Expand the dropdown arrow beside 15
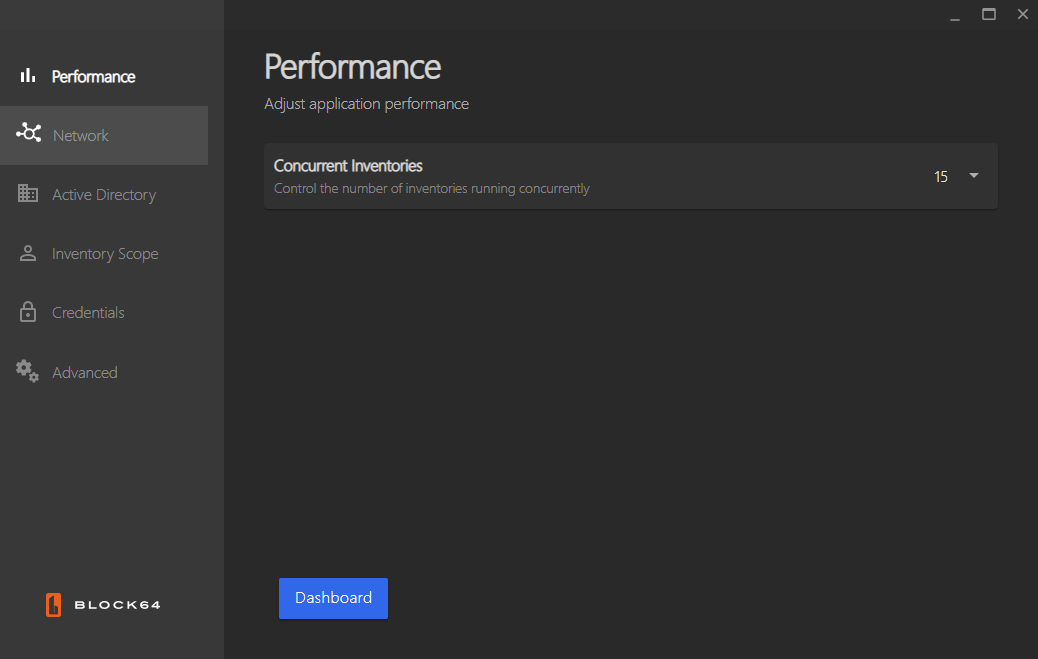This screenshot has height=659, width=1038. pyautogui.click(x=972, y=175)
